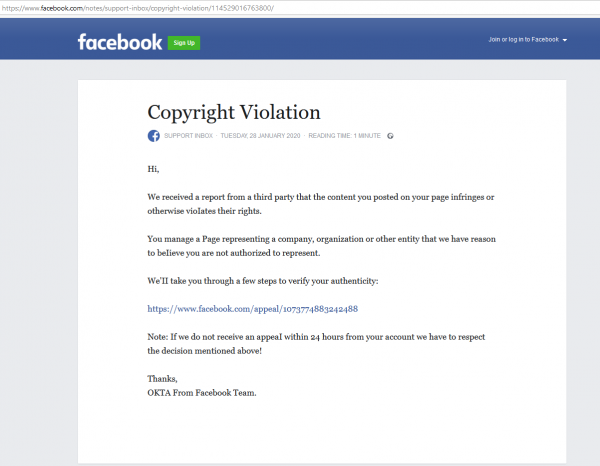Click the 'Hi,' greeting line
Image resolution: width=600 pixels, height=466 pixels.
pos(153,169)
